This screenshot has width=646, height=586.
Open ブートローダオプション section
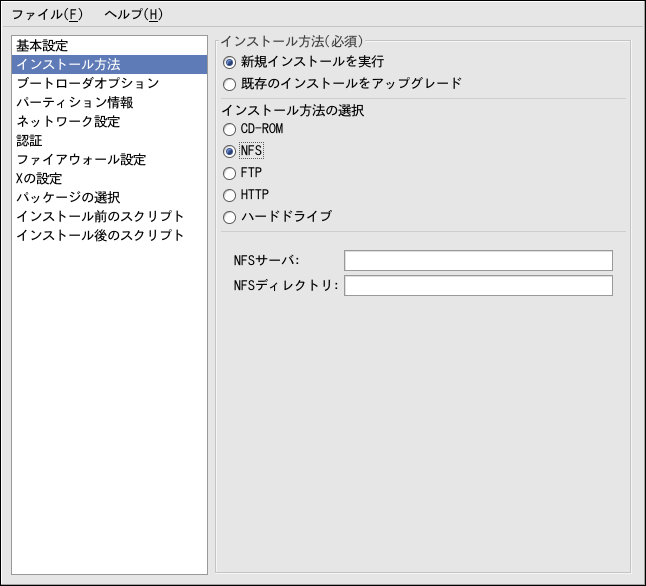pyautogui.click(x=87, y=84)
